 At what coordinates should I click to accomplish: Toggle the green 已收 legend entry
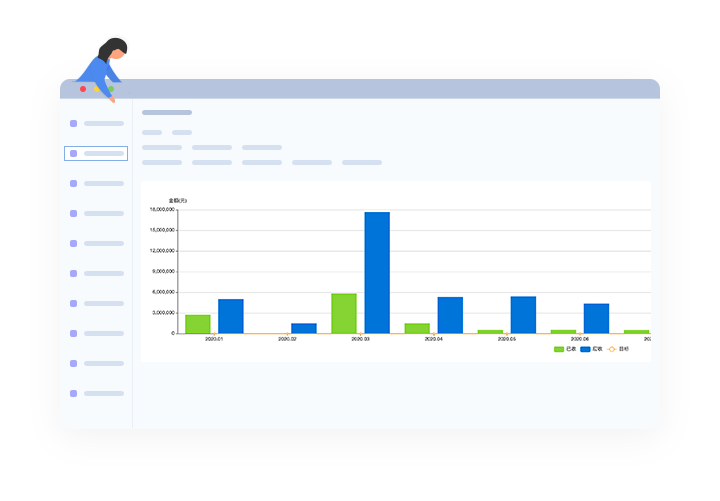[x=565, y=349]
